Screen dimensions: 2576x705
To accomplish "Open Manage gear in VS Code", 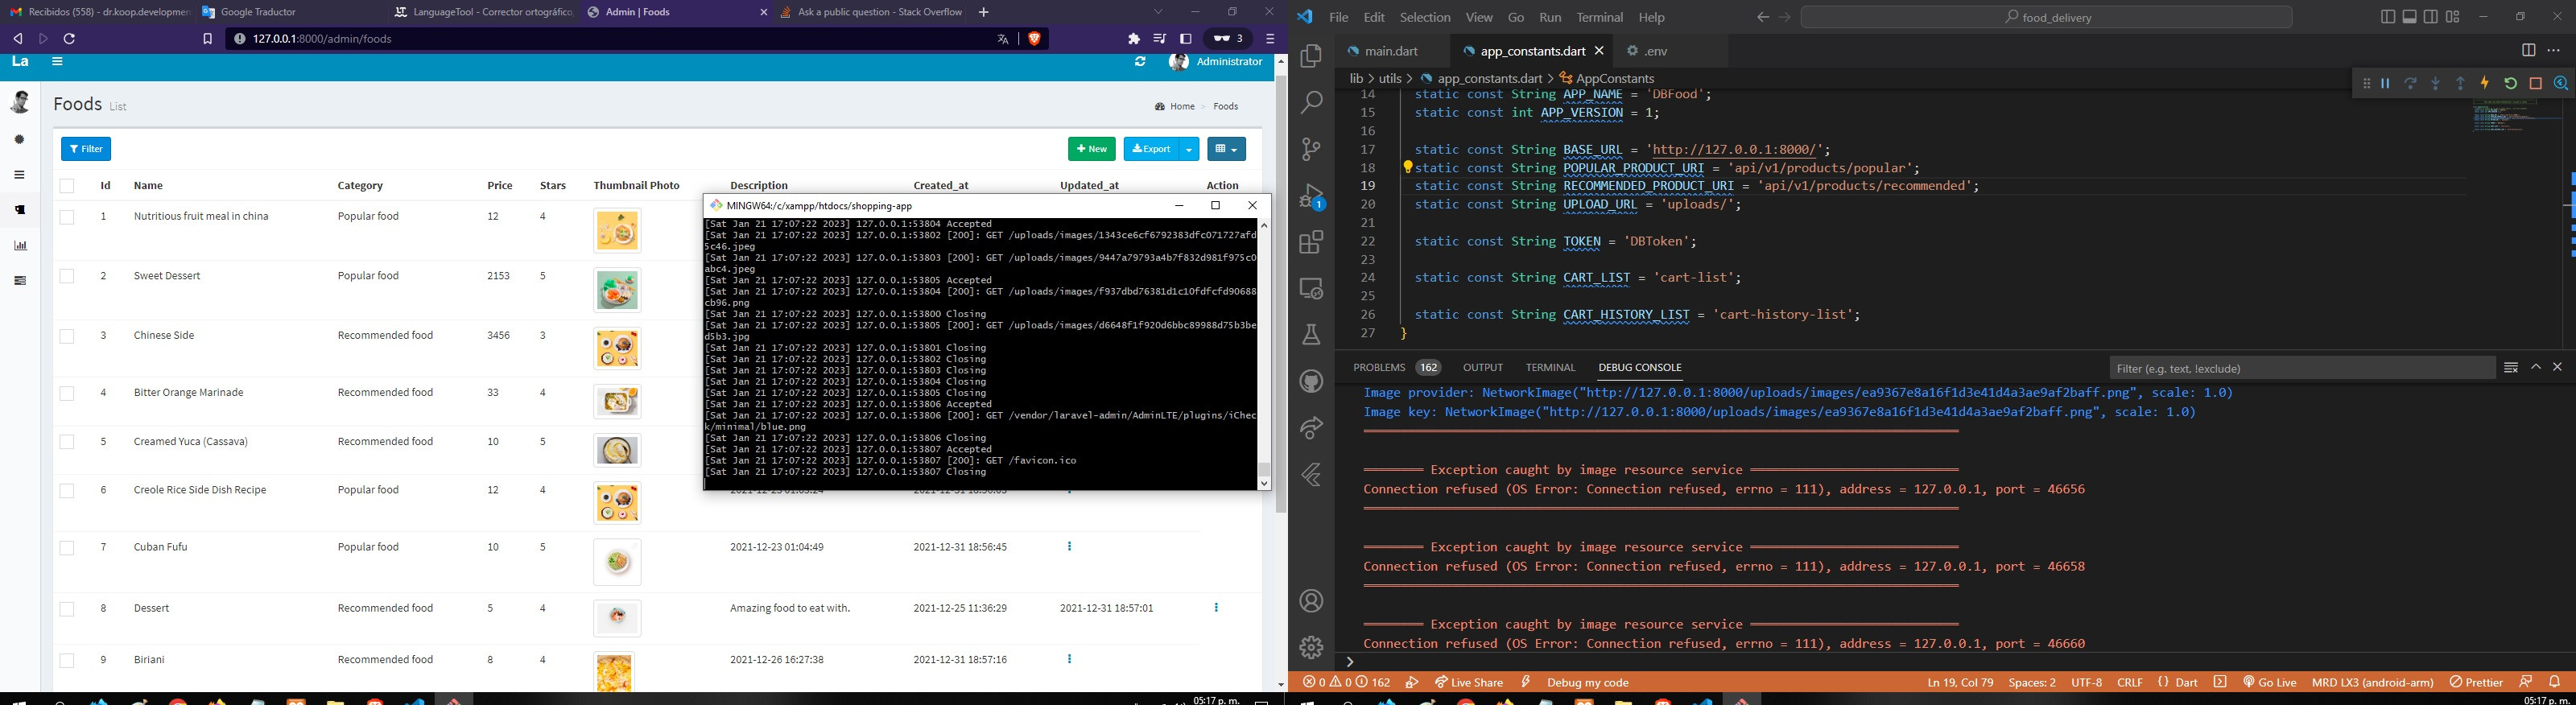I will pyautogui.click(x=1311, y=647).
